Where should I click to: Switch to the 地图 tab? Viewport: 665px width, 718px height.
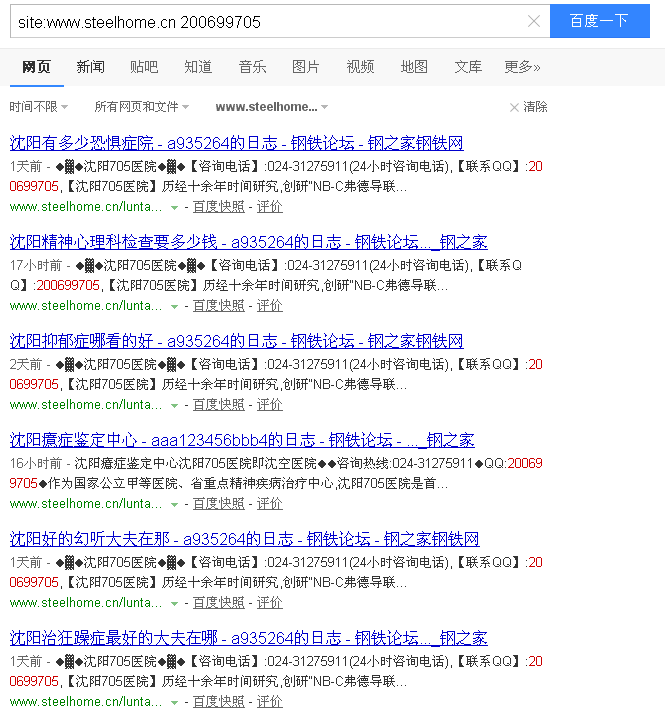tap(414, 67)
